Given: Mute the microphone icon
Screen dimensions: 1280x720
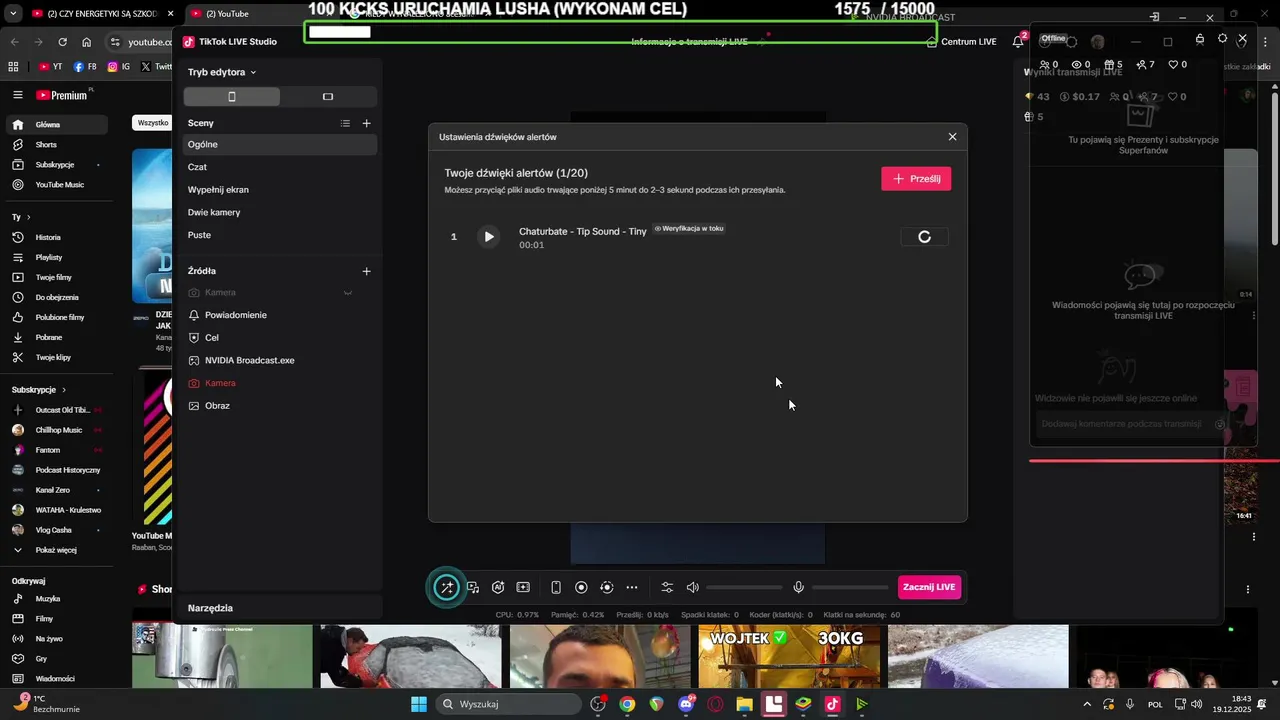Looking at the screenshot, I should pyautogui.click(x=798, y=587).
